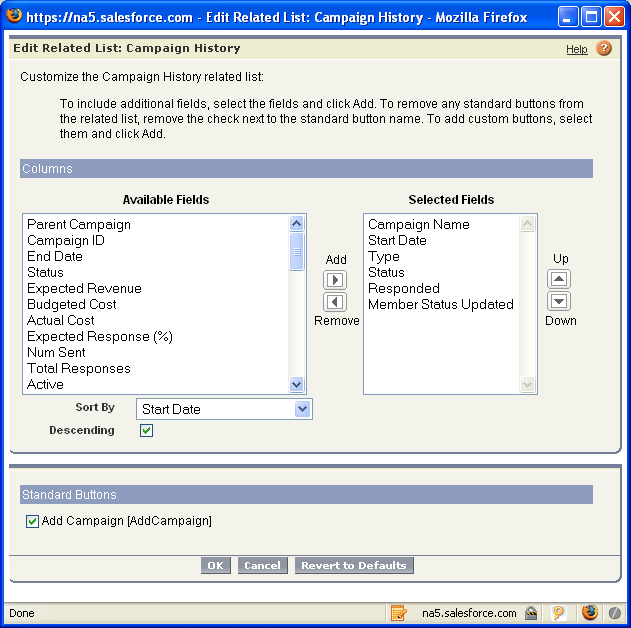Toggle the Descending checkbox
Image resolution: width=631 pixels, height=628 pixels.
pyautogui.click(x=146, y=430)
